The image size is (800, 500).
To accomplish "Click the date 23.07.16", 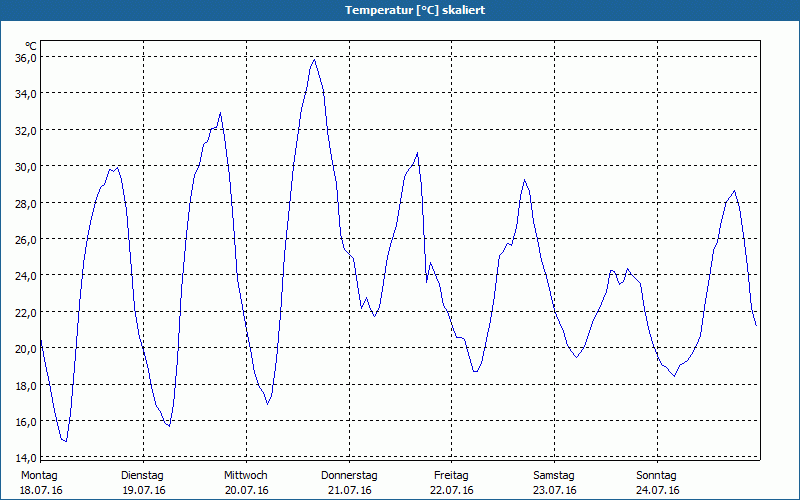I will tap(555, 490).
